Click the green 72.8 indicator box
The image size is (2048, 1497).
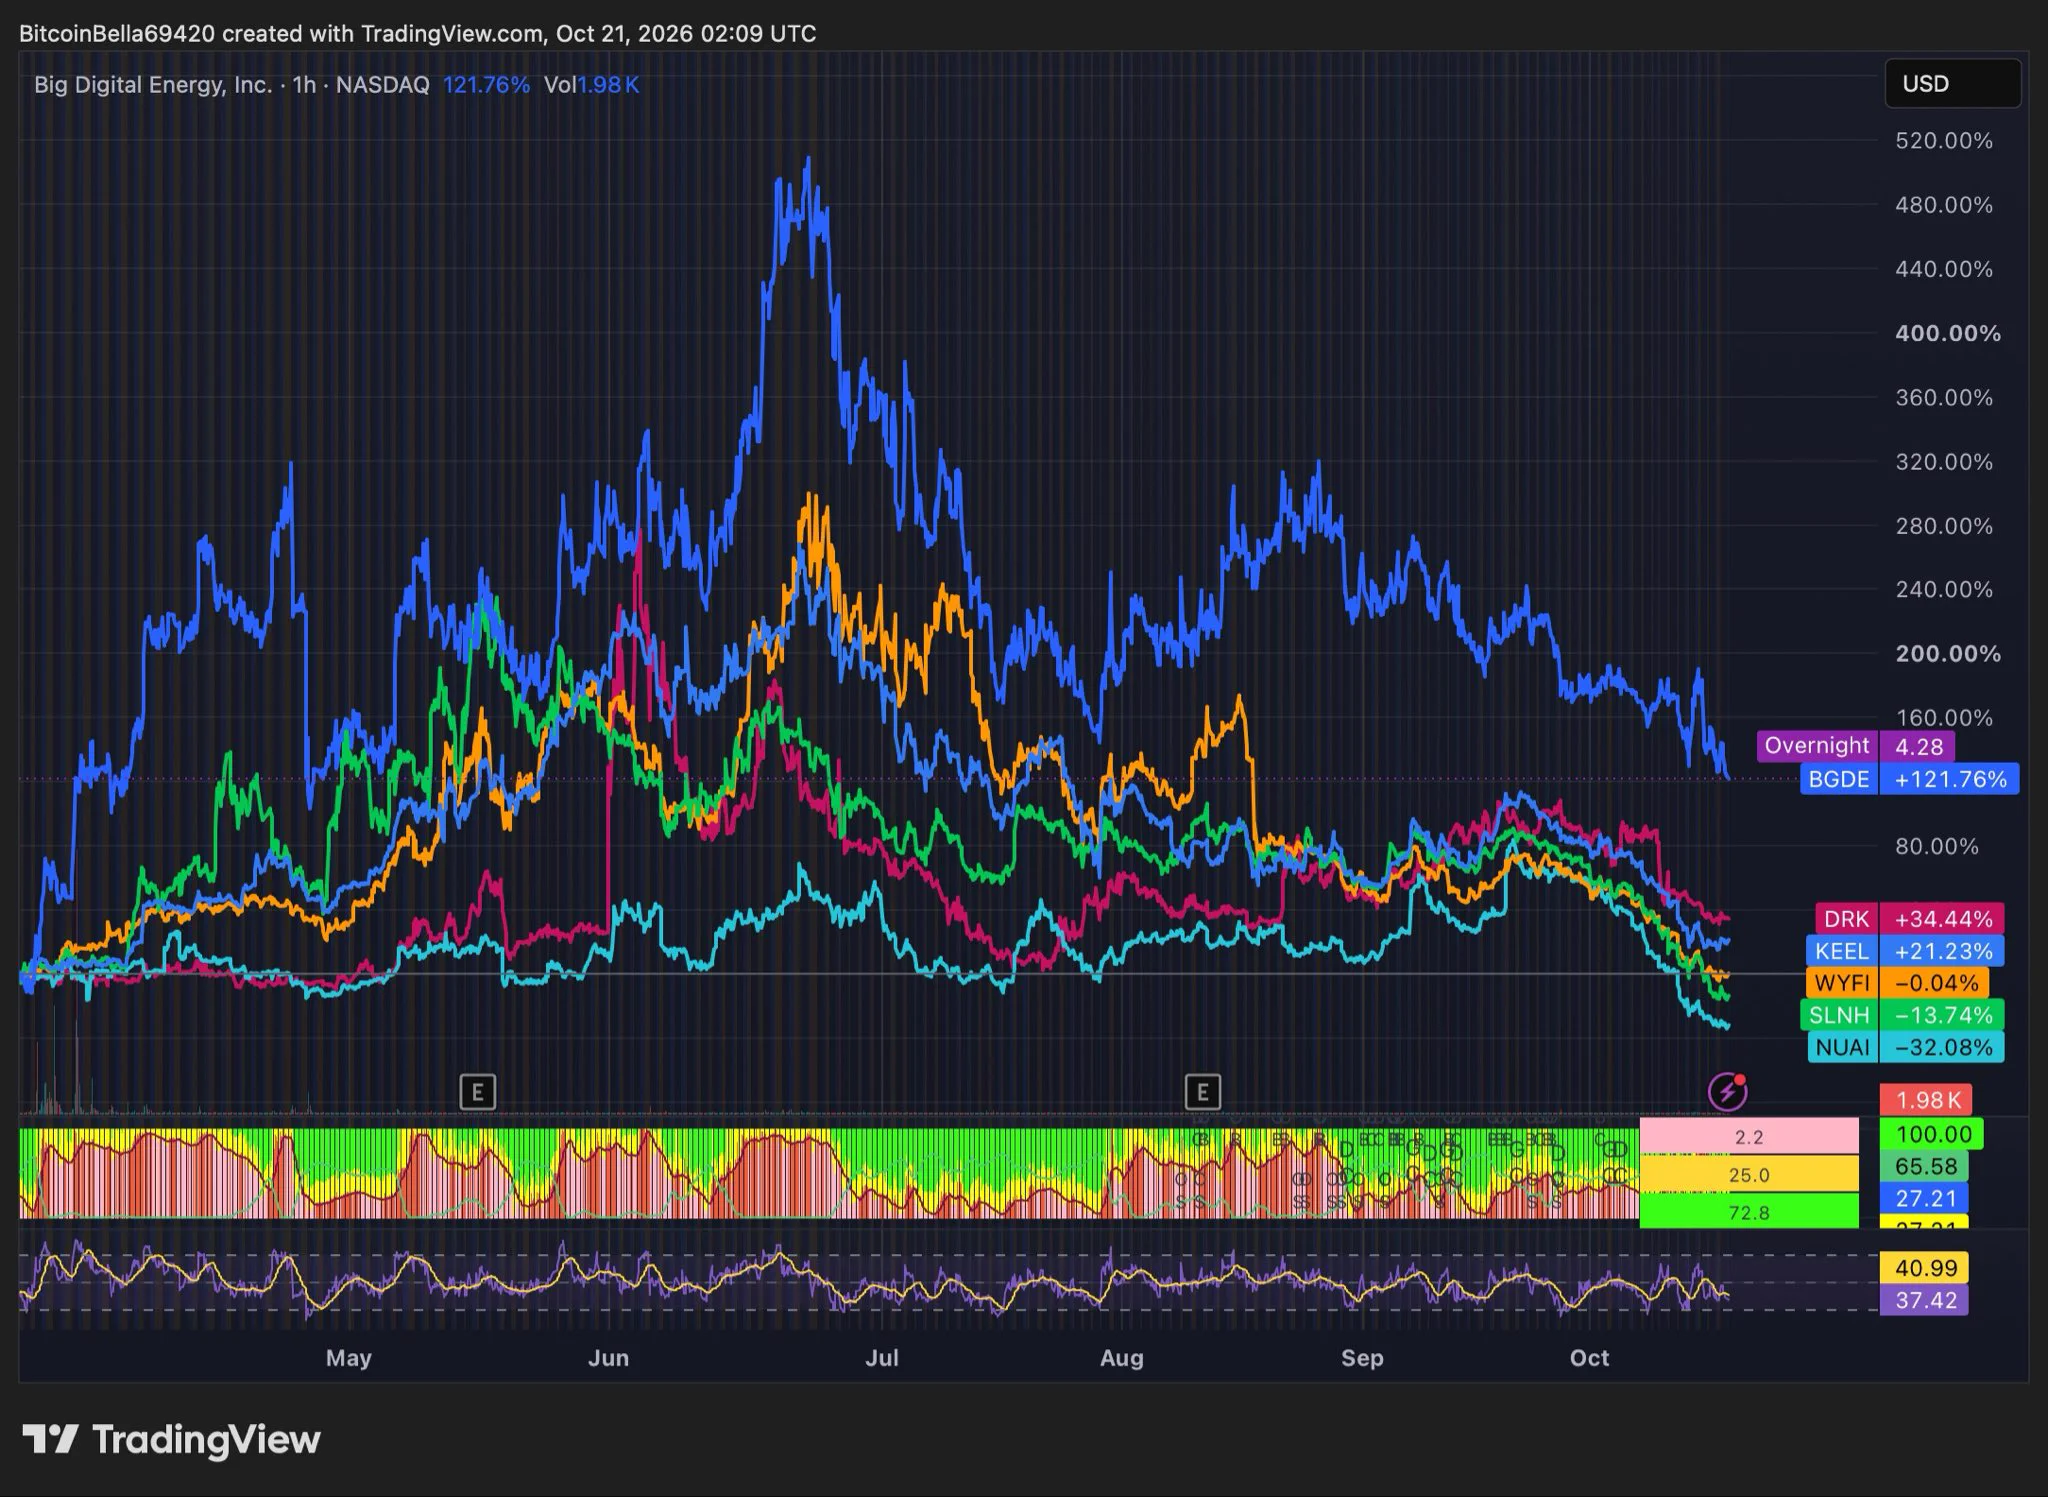(x=1749, y=1212)
